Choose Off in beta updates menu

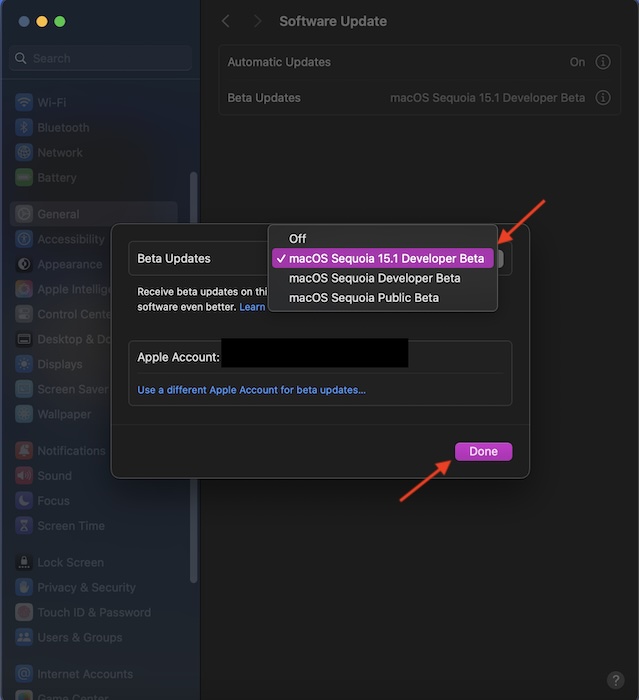coord(383,239)
